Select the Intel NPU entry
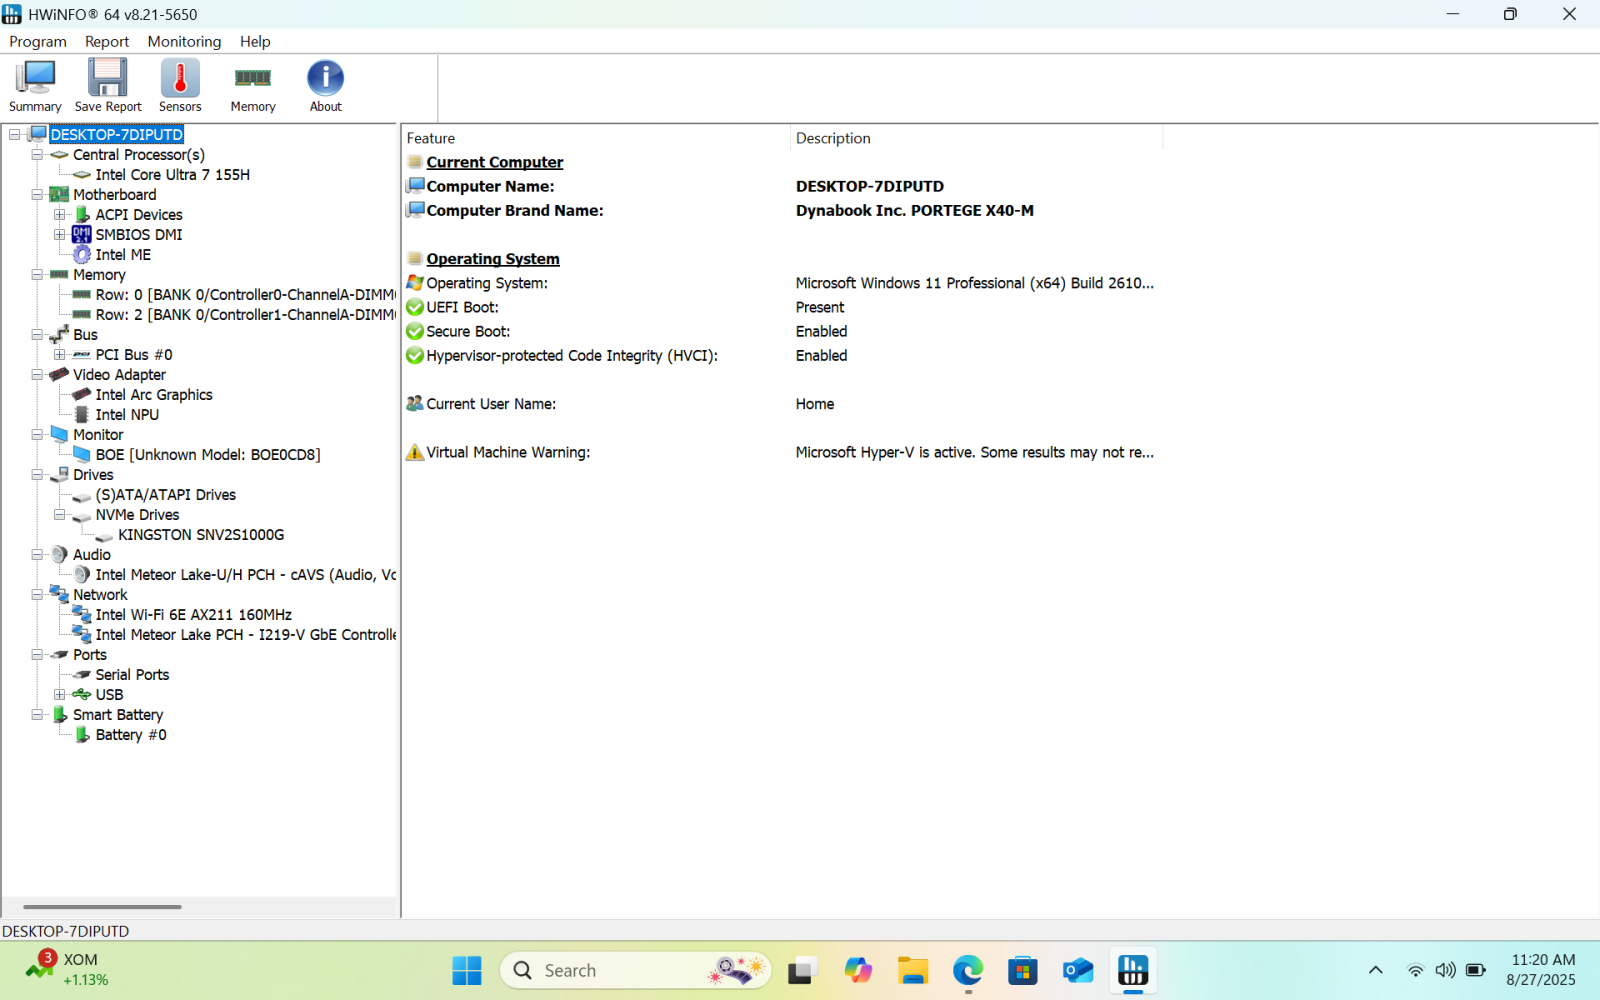1600x1000 pixels. point(127,414)
